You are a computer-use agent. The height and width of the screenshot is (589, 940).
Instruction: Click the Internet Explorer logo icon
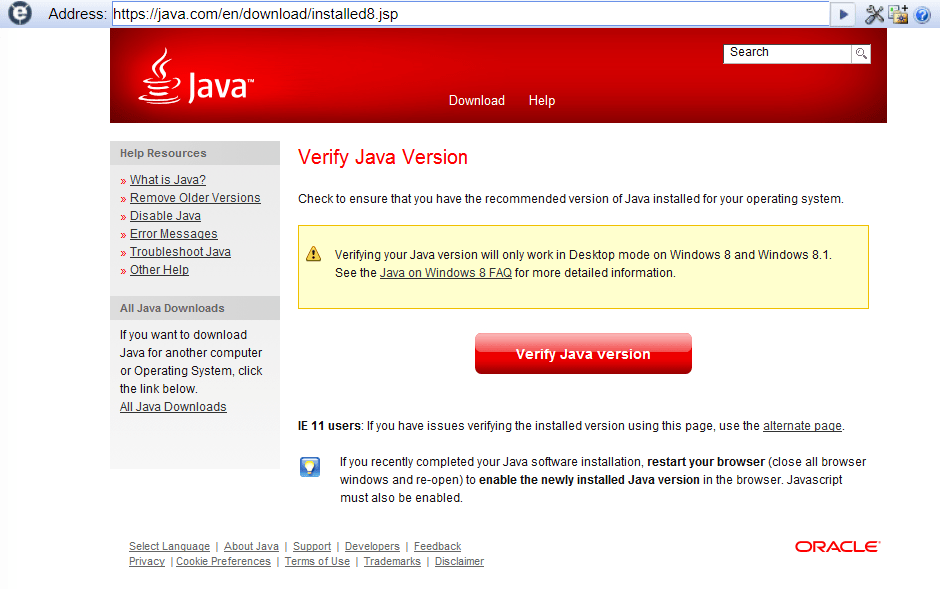pos(19,14)
